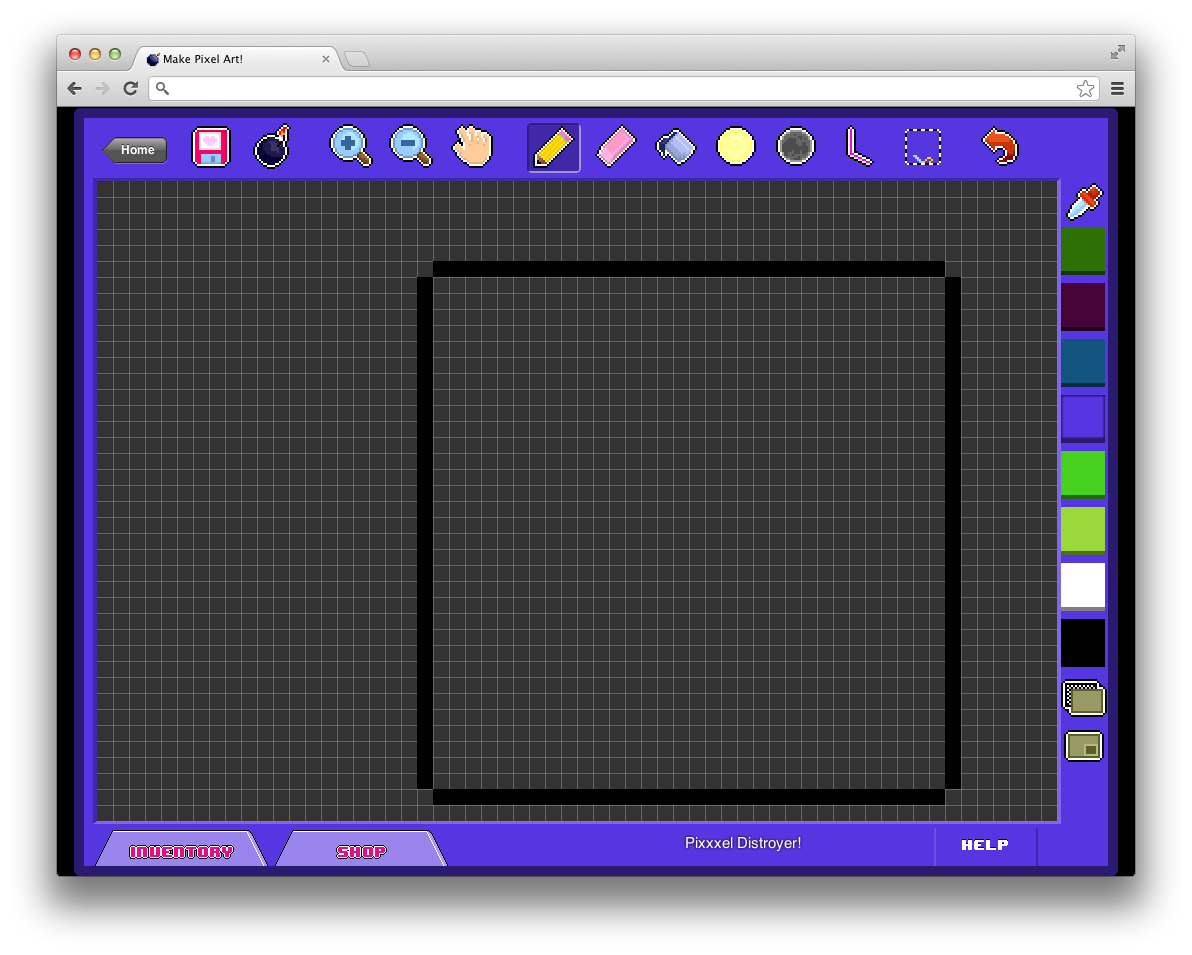Image resolution: width=1192 pixels, height=955 pixels.
Task: Click the Home button
Action: click(x=135, y=150)
